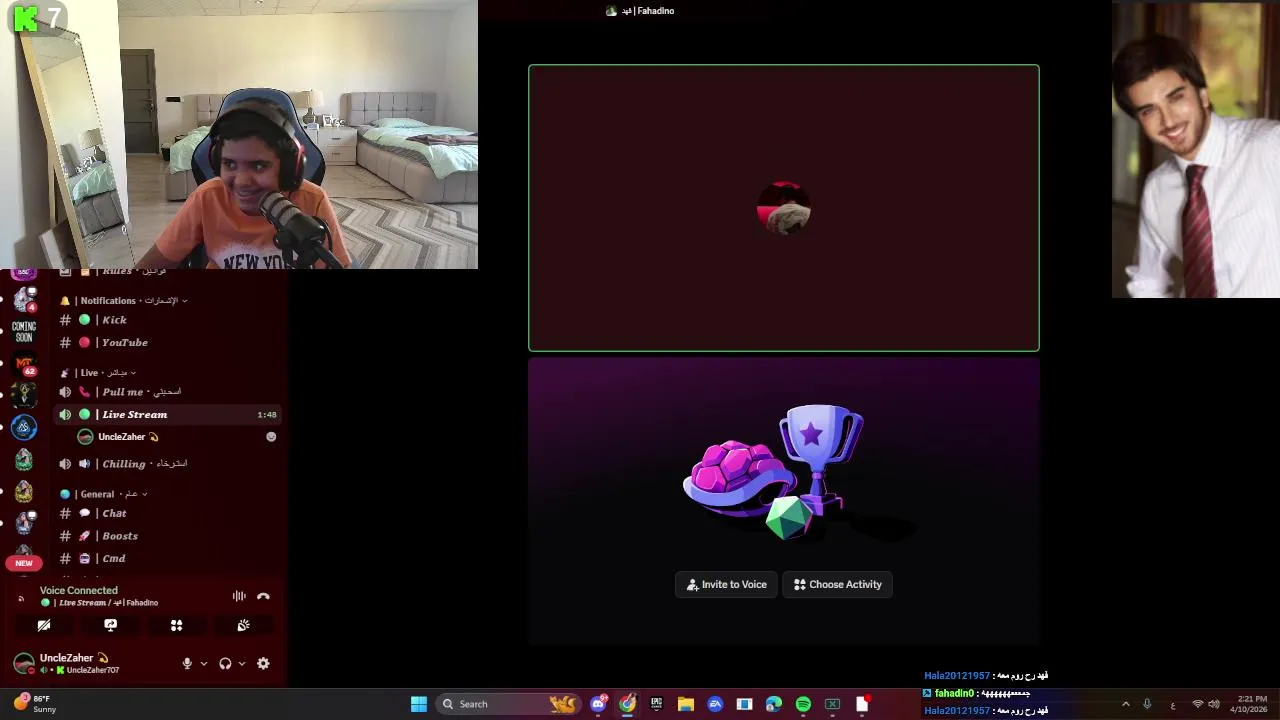The height and width of the screenshot is (720, 1280).
Task: Open the Chat text channel
Action: pos(169,513)
